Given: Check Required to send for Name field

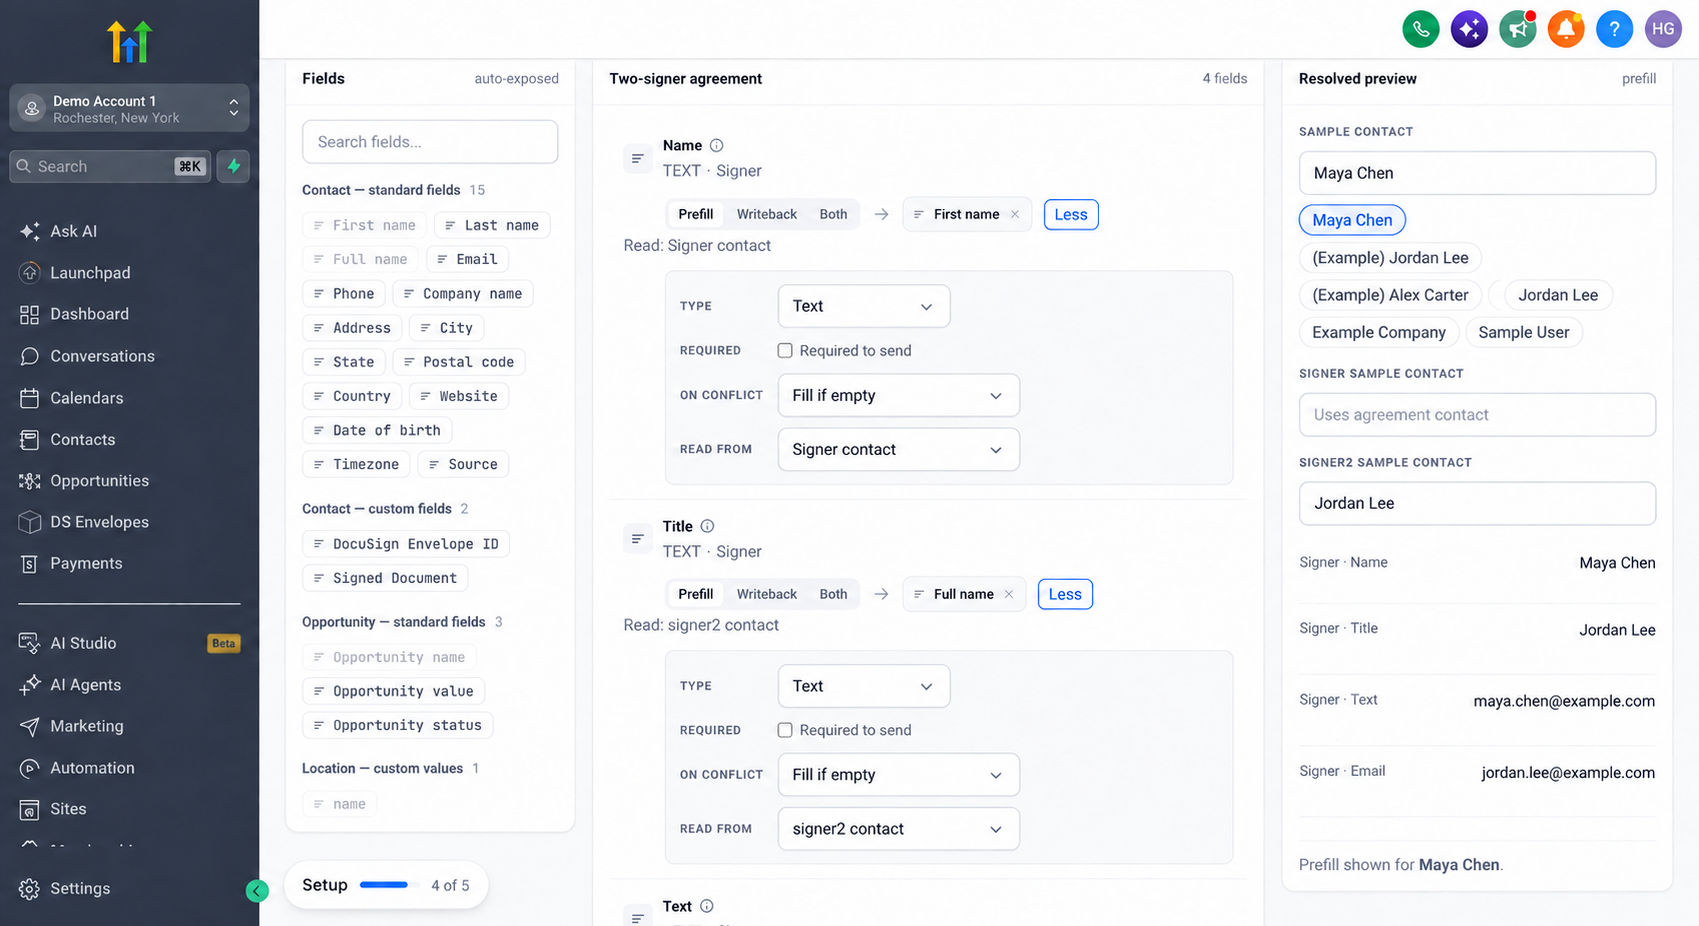Looking at the screenshot, I should (785, 351).
